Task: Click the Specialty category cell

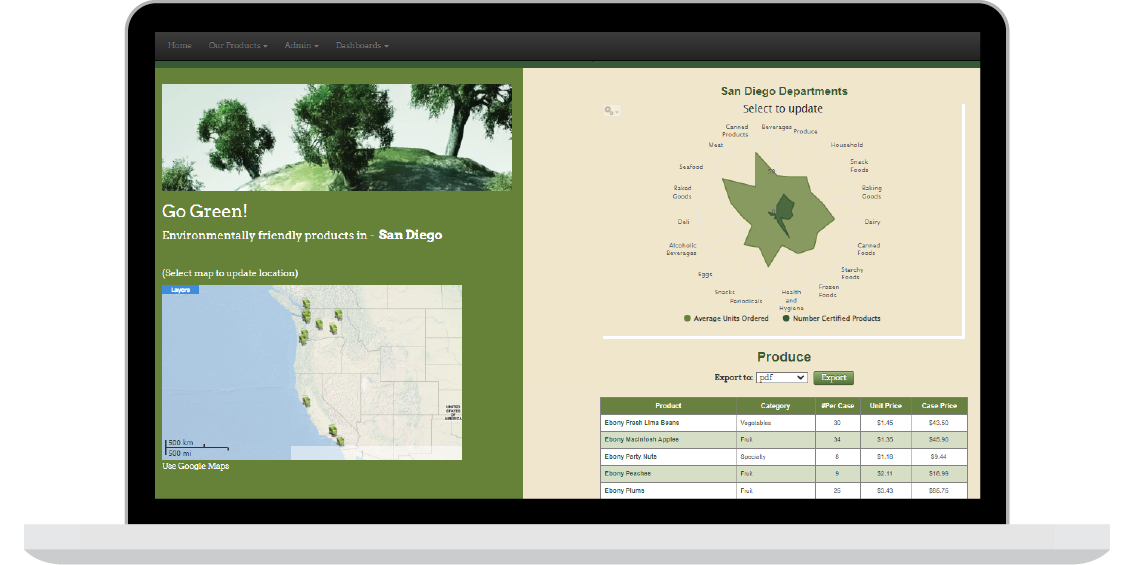Action: 775,457
